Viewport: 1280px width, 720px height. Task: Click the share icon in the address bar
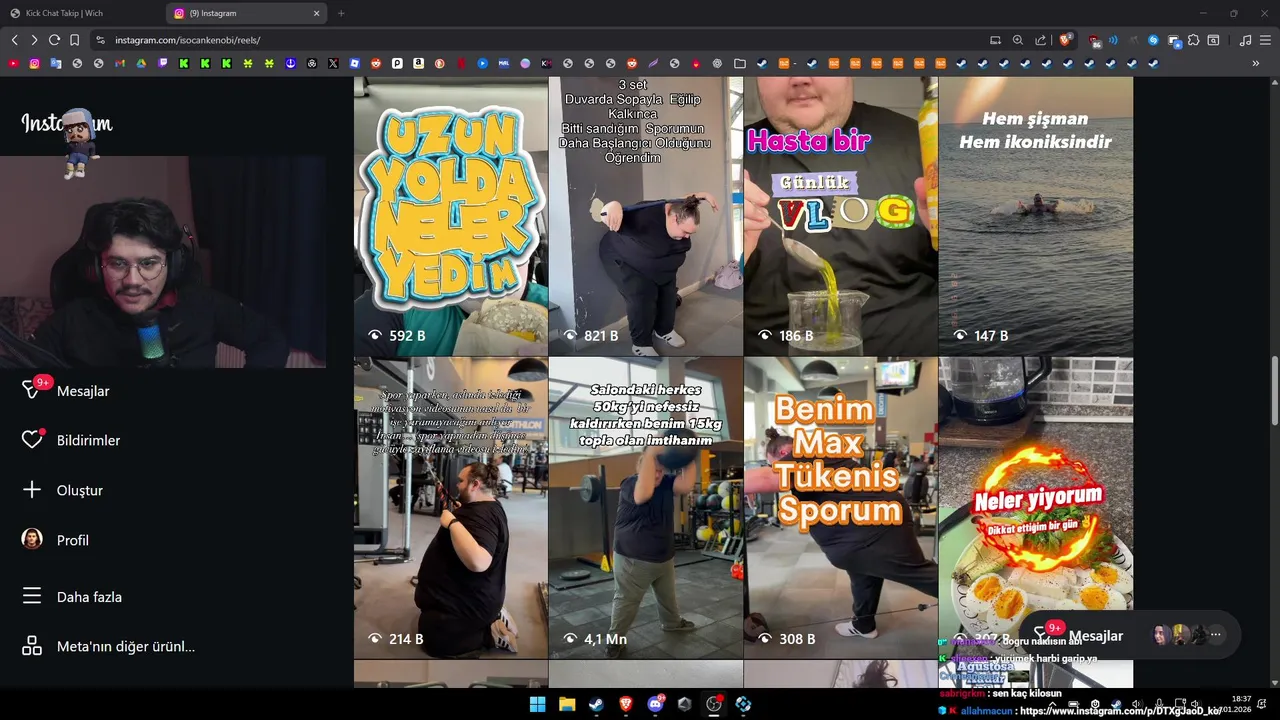tap(1041, 40)
